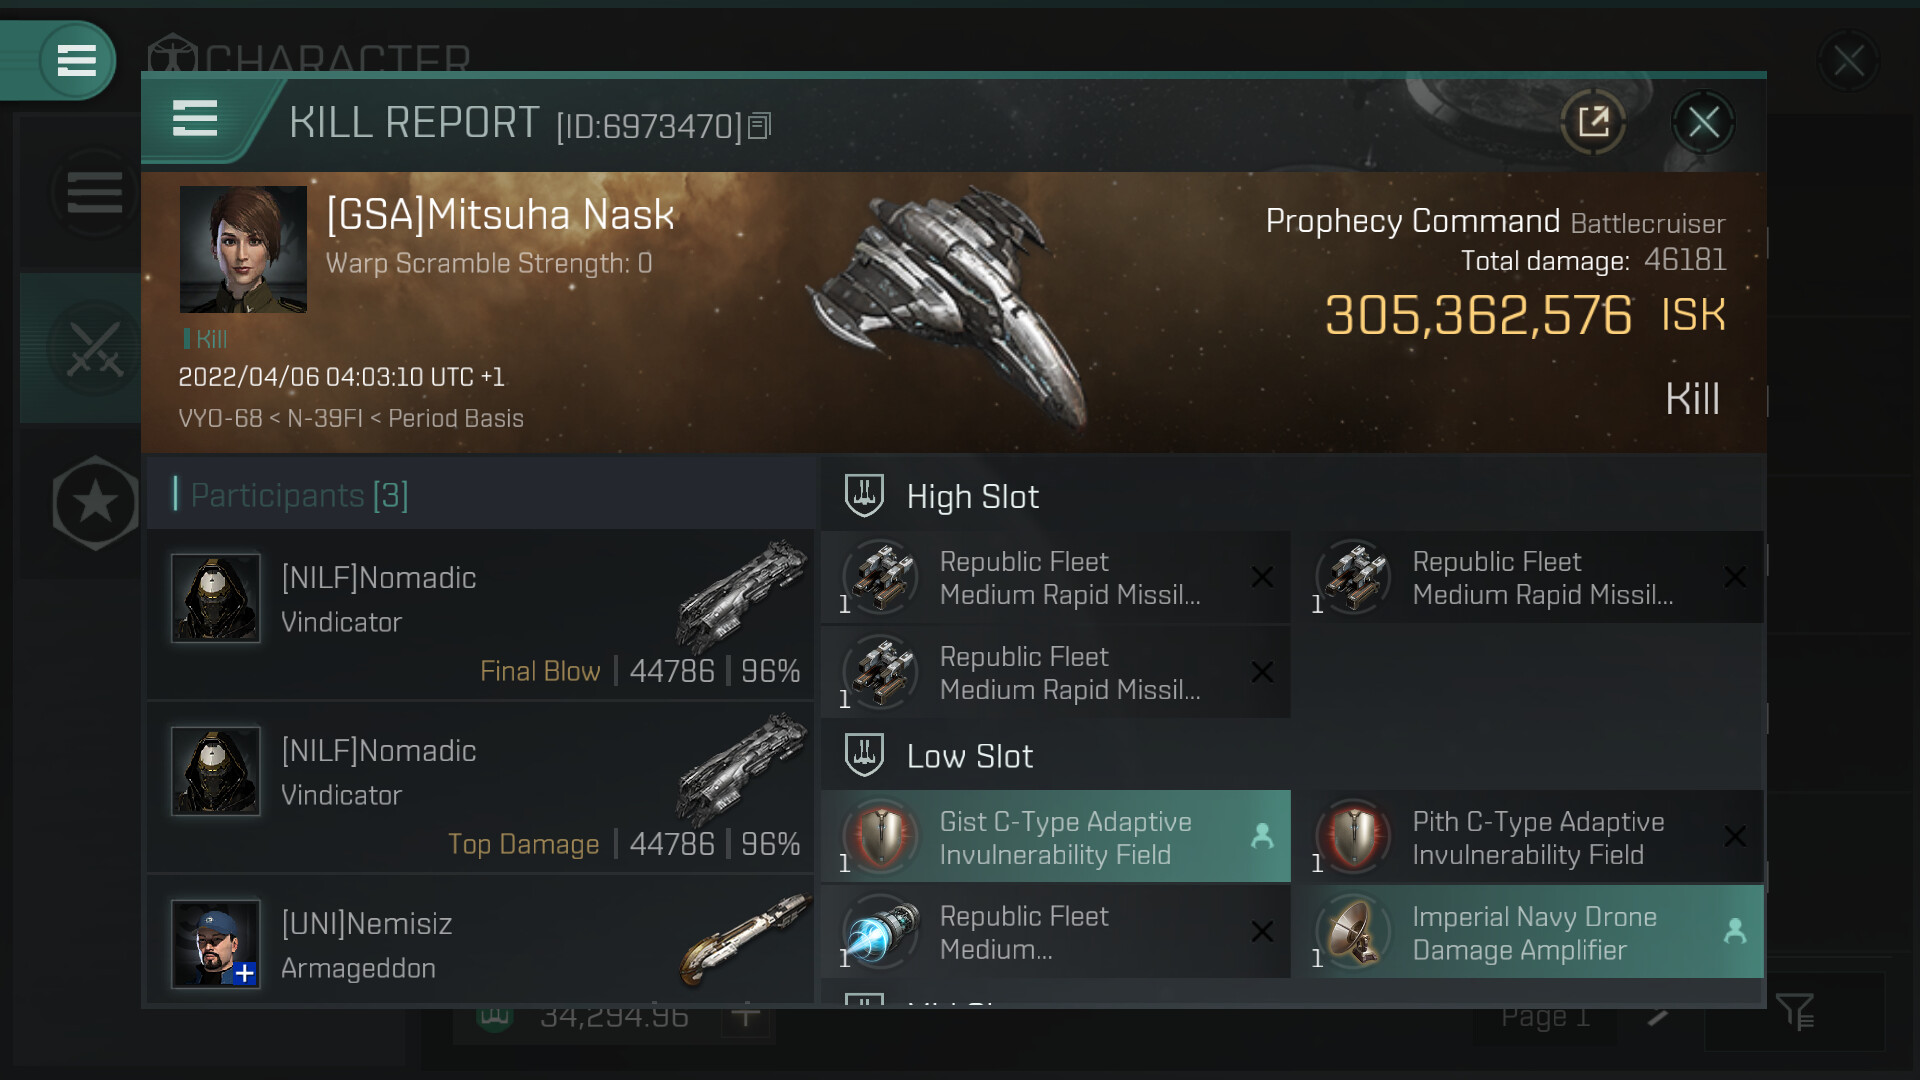View Mitsuha Nask's character portrait
1920x1080 pixels.
pos(243,249)
